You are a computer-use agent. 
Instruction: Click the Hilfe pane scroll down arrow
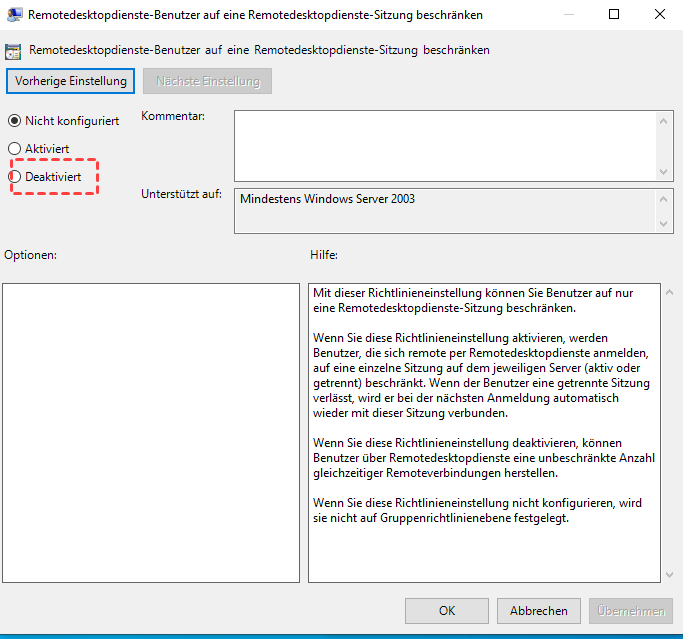(667, 574)
